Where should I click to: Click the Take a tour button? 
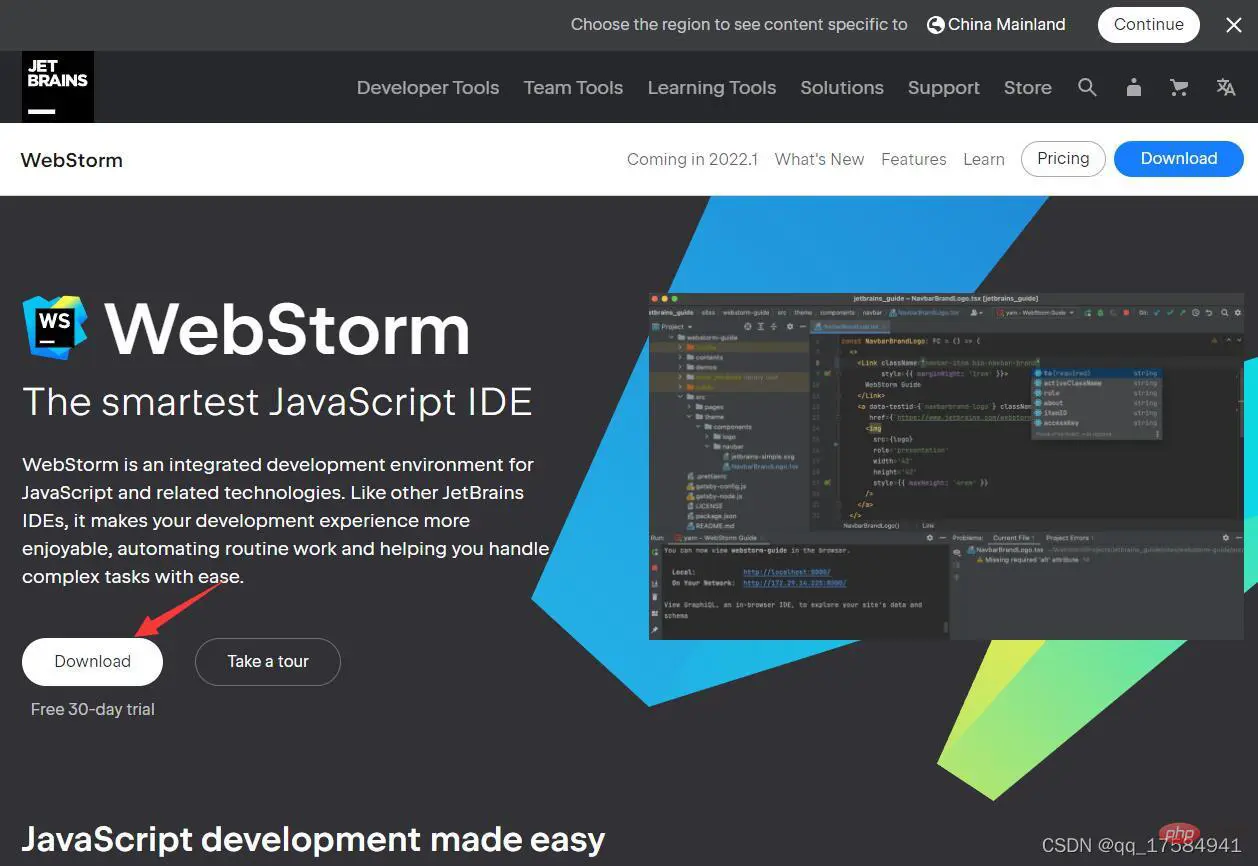[268, 662]
